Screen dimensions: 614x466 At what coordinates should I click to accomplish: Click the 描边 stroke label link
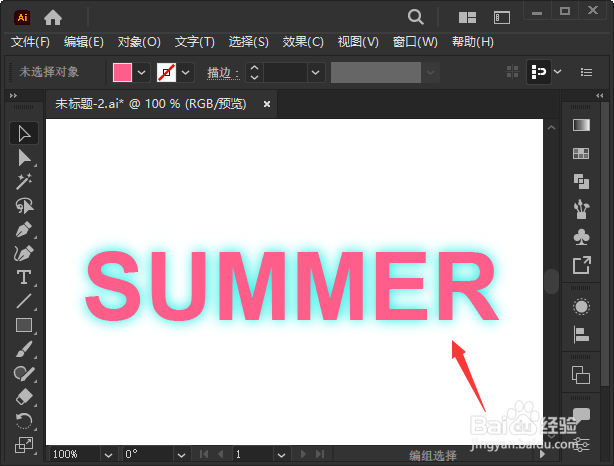pyautogui.click(x=223, y=73)
